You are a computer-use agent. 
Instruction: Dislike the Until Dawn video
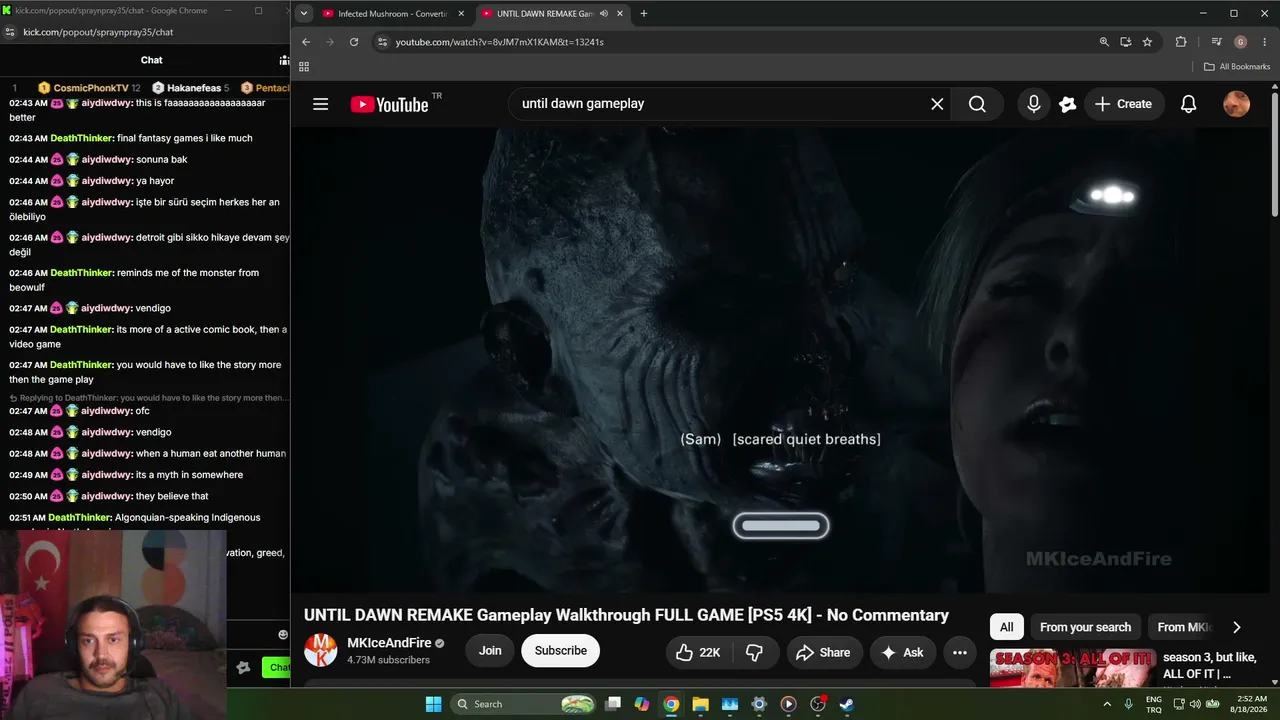[755, 652]
